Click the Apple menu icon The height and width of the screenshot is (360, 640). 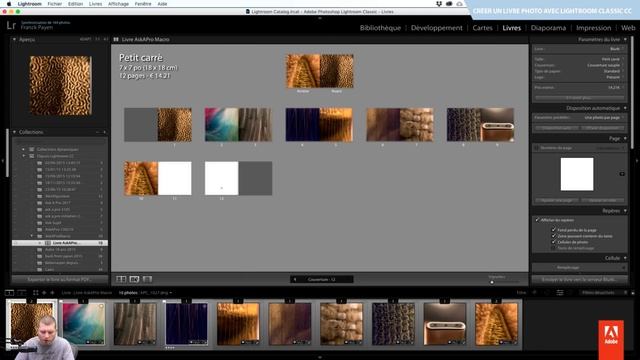tap(9, 4)
